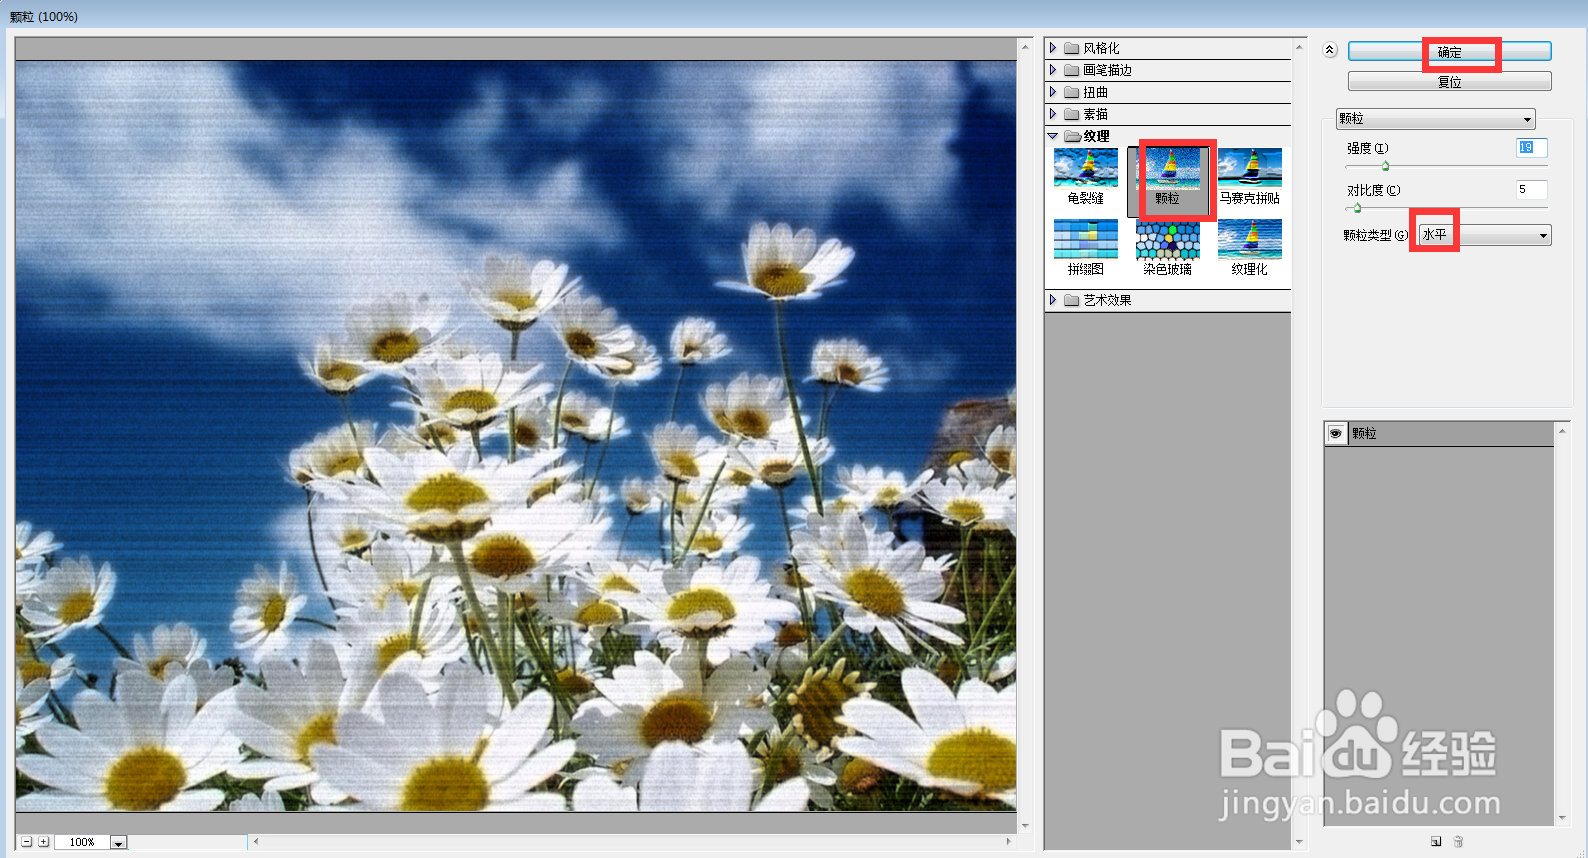Image resolution: width=1588 pixels, height=858 pixels.
Task: Click the new effect layer icon
Action: coord(1436,842)
